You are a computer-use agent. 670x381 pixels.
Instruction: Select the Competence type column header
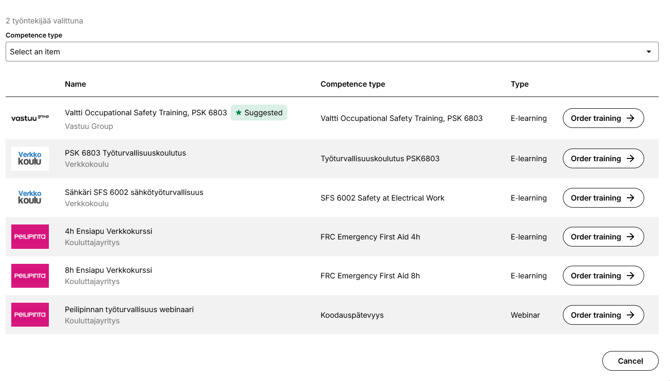353,84
